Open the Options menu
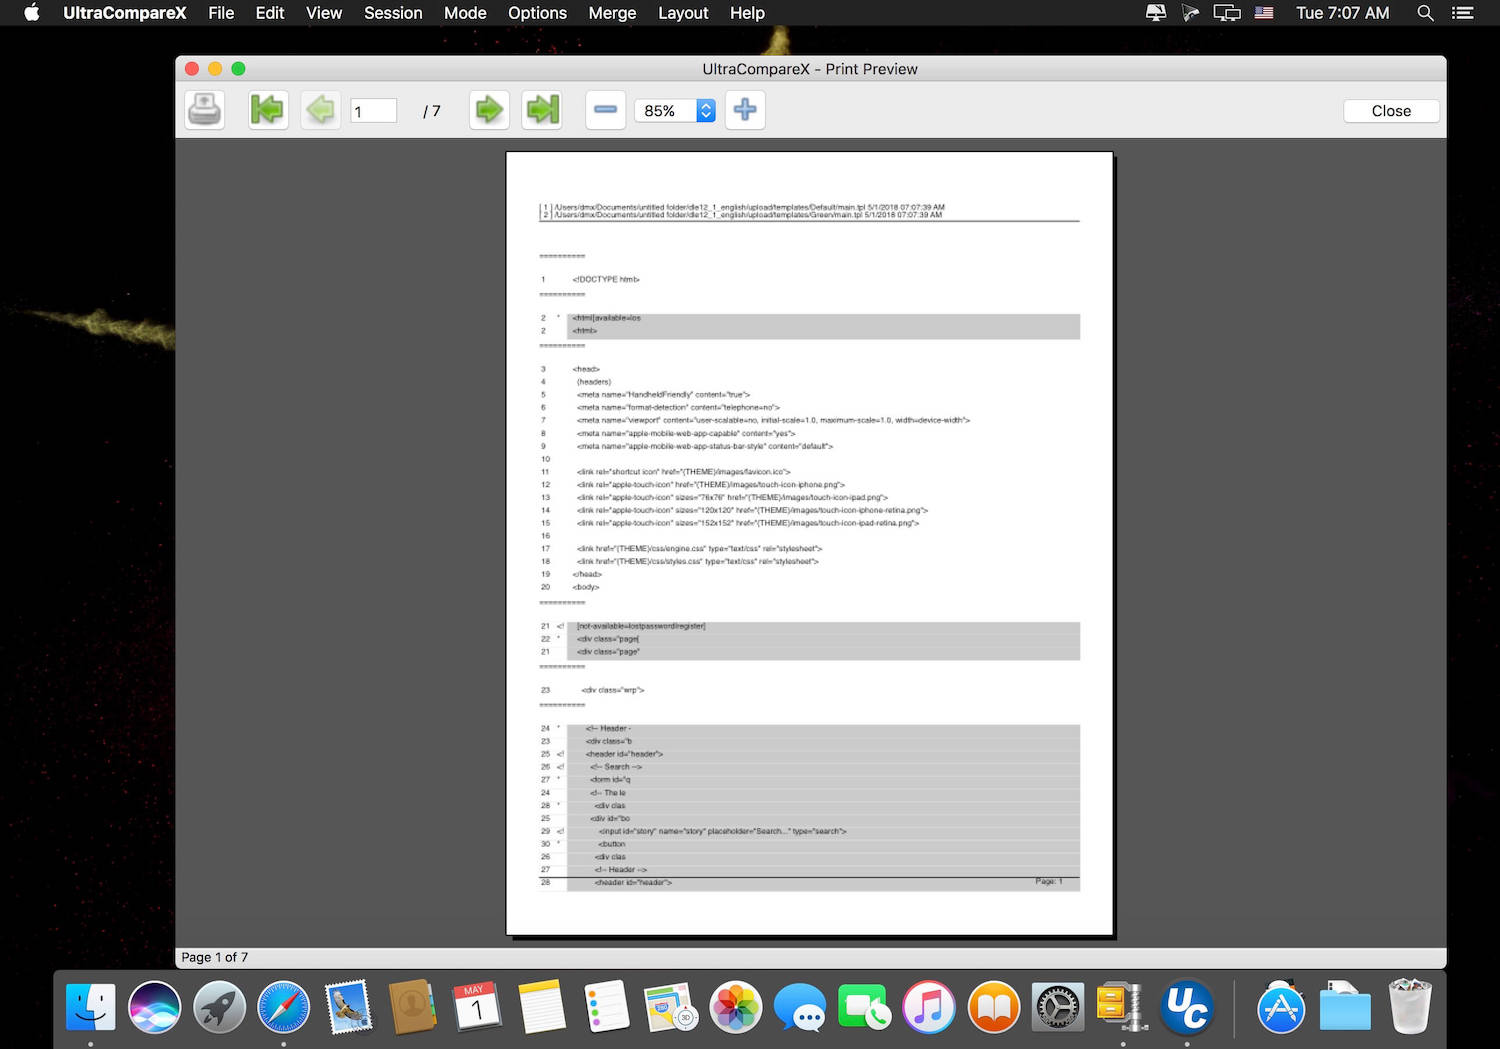 point(537,13)
